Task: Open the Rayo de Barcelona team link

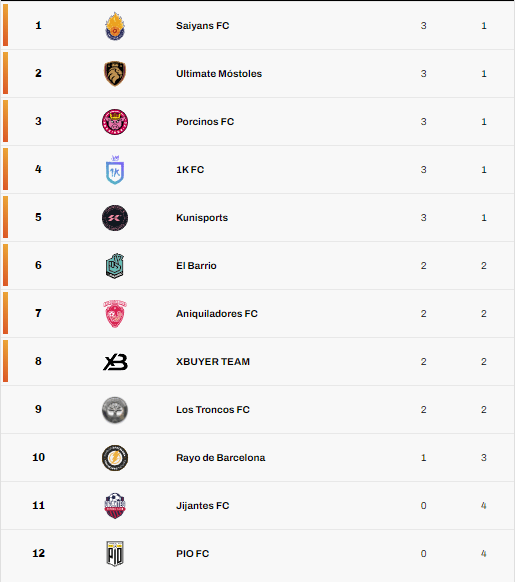Action: (221, 458)
